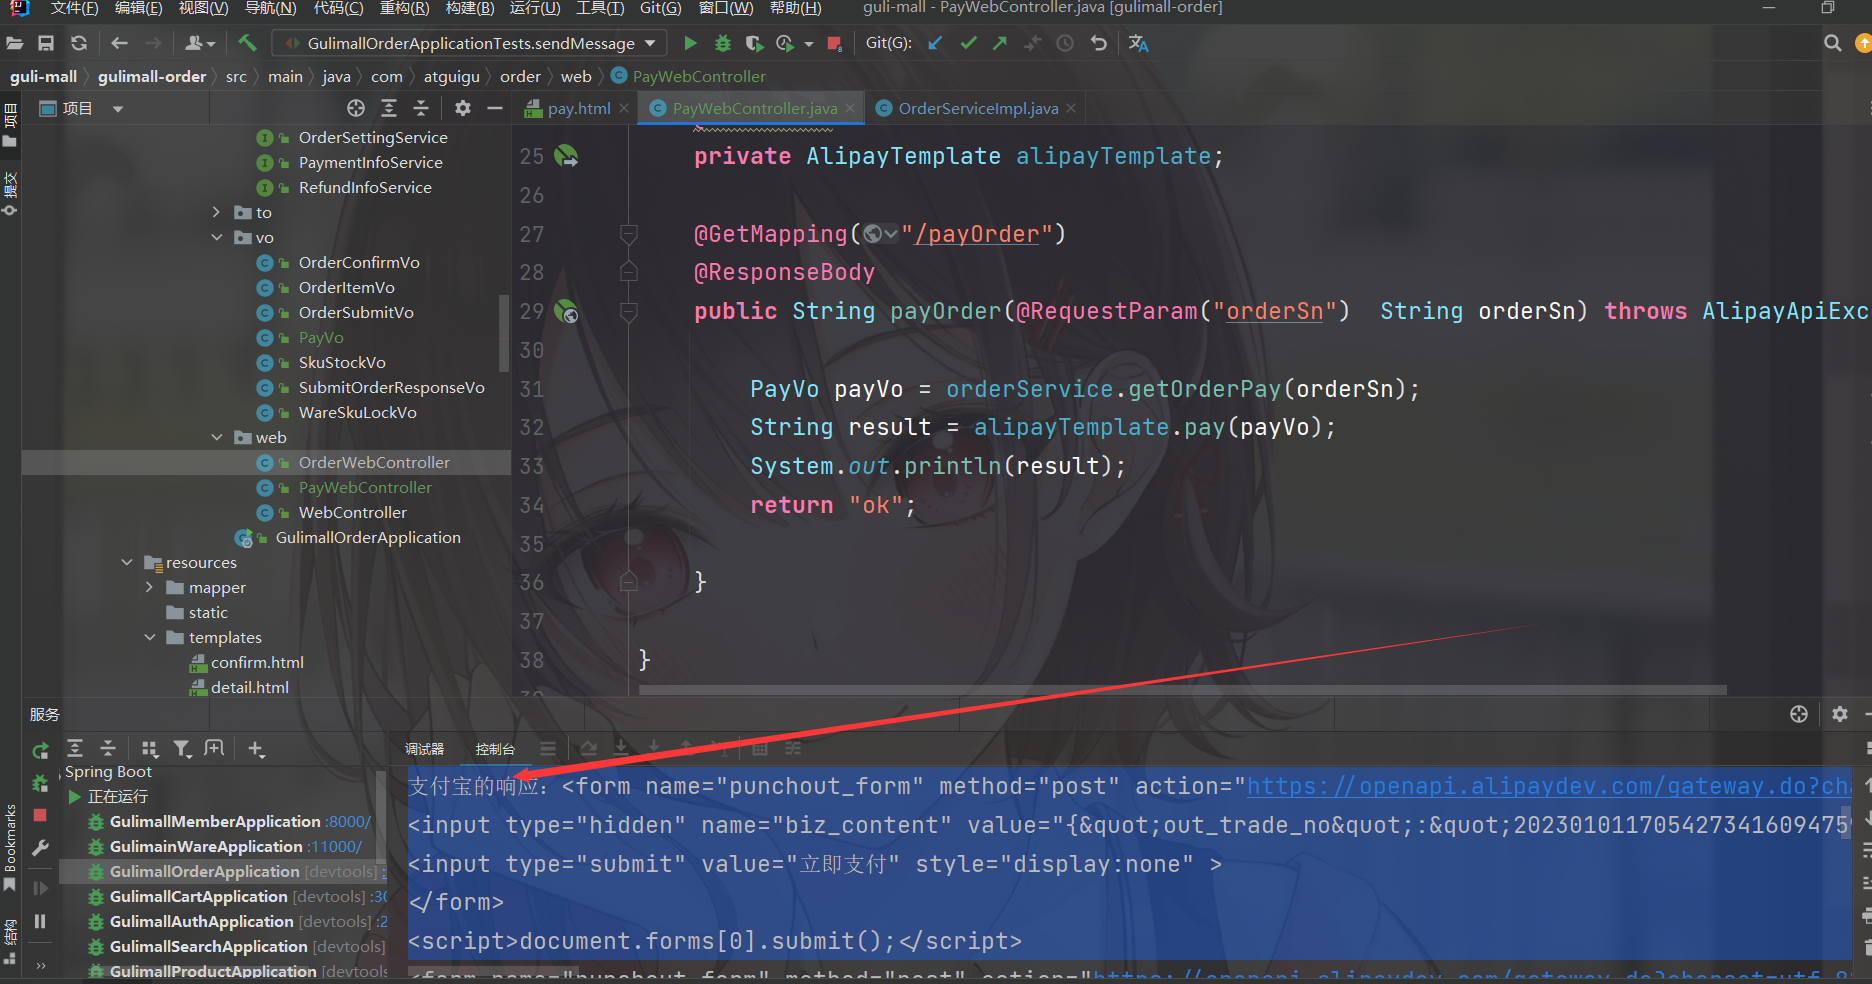Switch to the pay.html editor tab
This screenshot has height=984, width=1872.
[x=579, y=108]
